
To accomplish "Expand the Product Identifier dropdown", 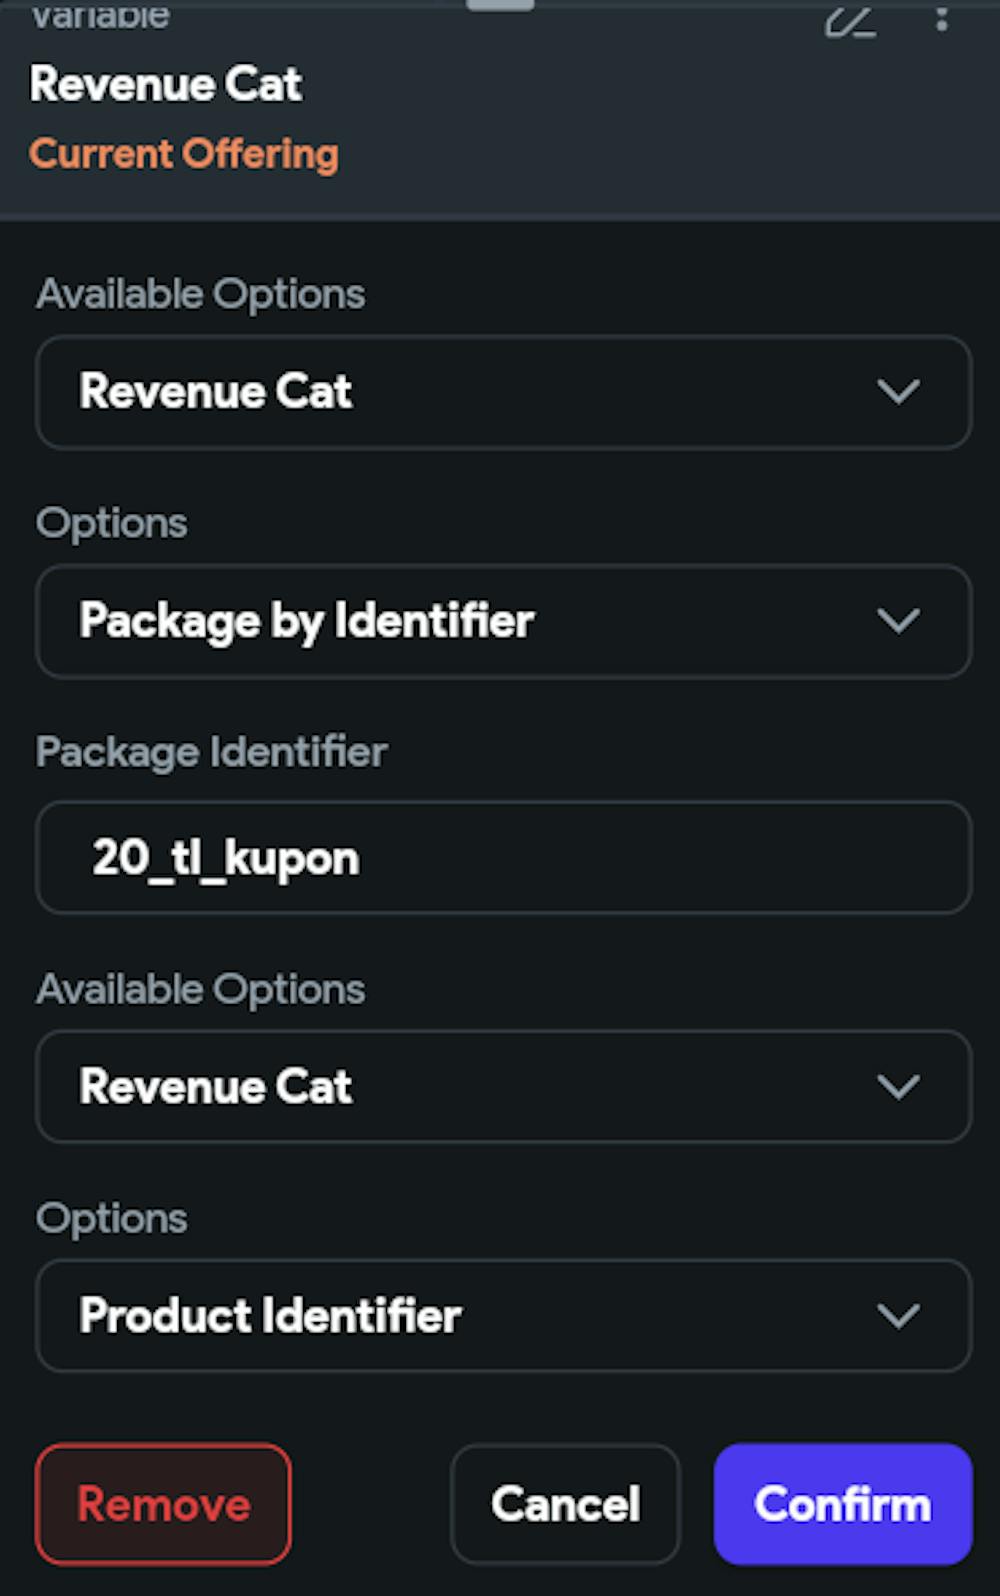I will pos(503,1315).
